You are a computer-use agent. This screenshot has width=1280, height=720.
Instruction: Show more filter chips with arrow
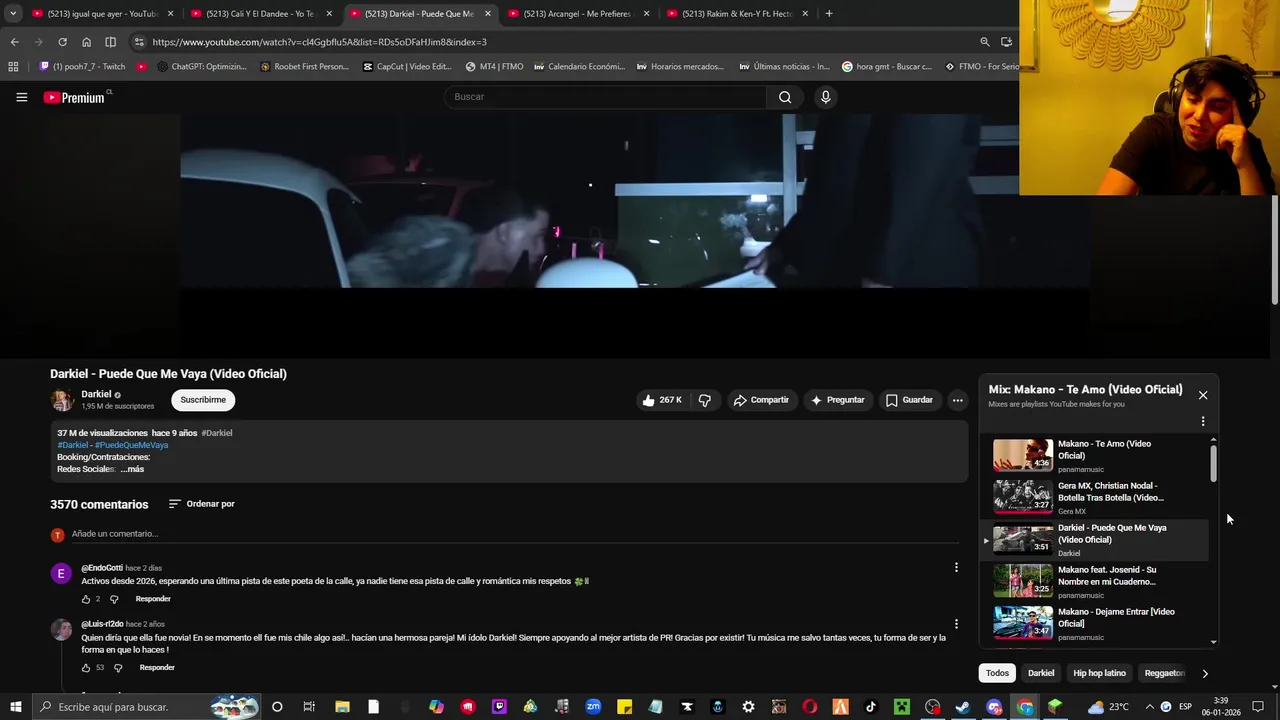[x=1205, y=674]
